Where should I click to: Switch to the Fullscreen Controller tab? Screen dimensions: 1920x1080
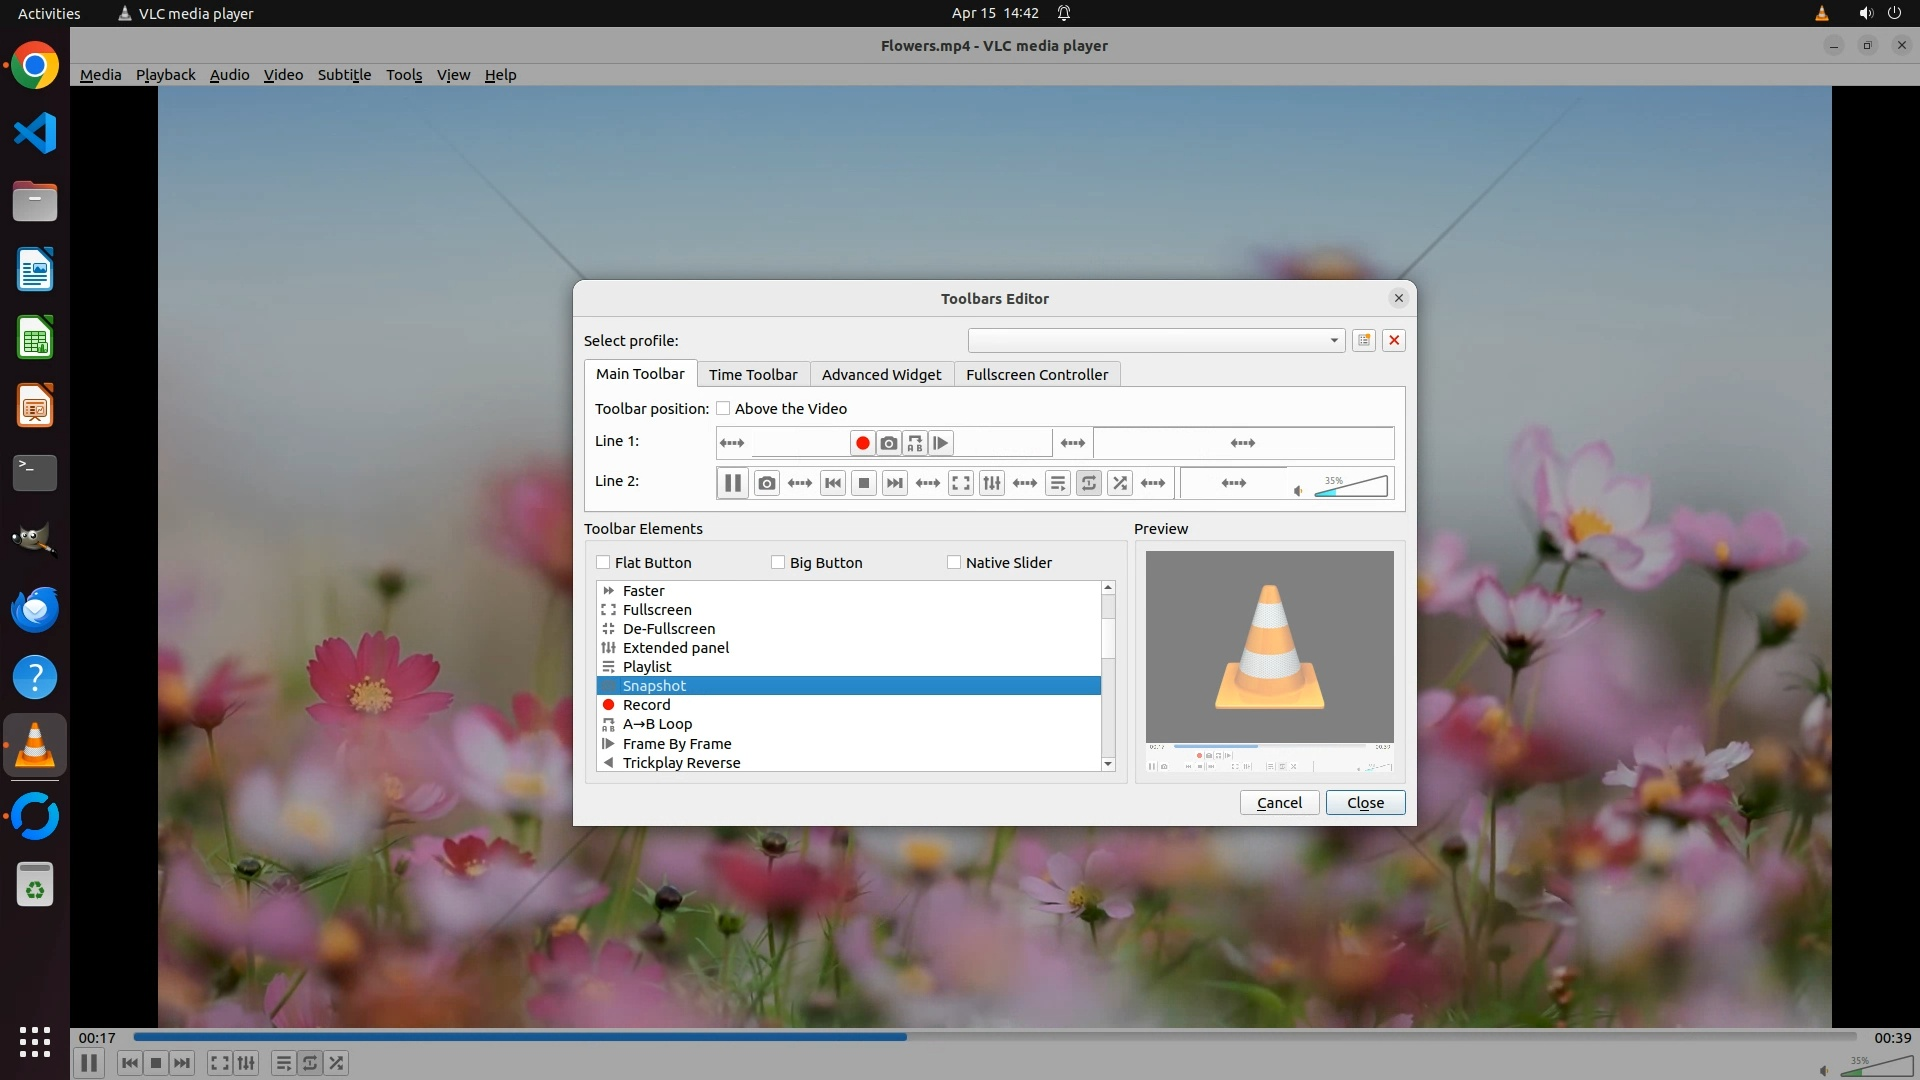click(x=1036, y=374)
